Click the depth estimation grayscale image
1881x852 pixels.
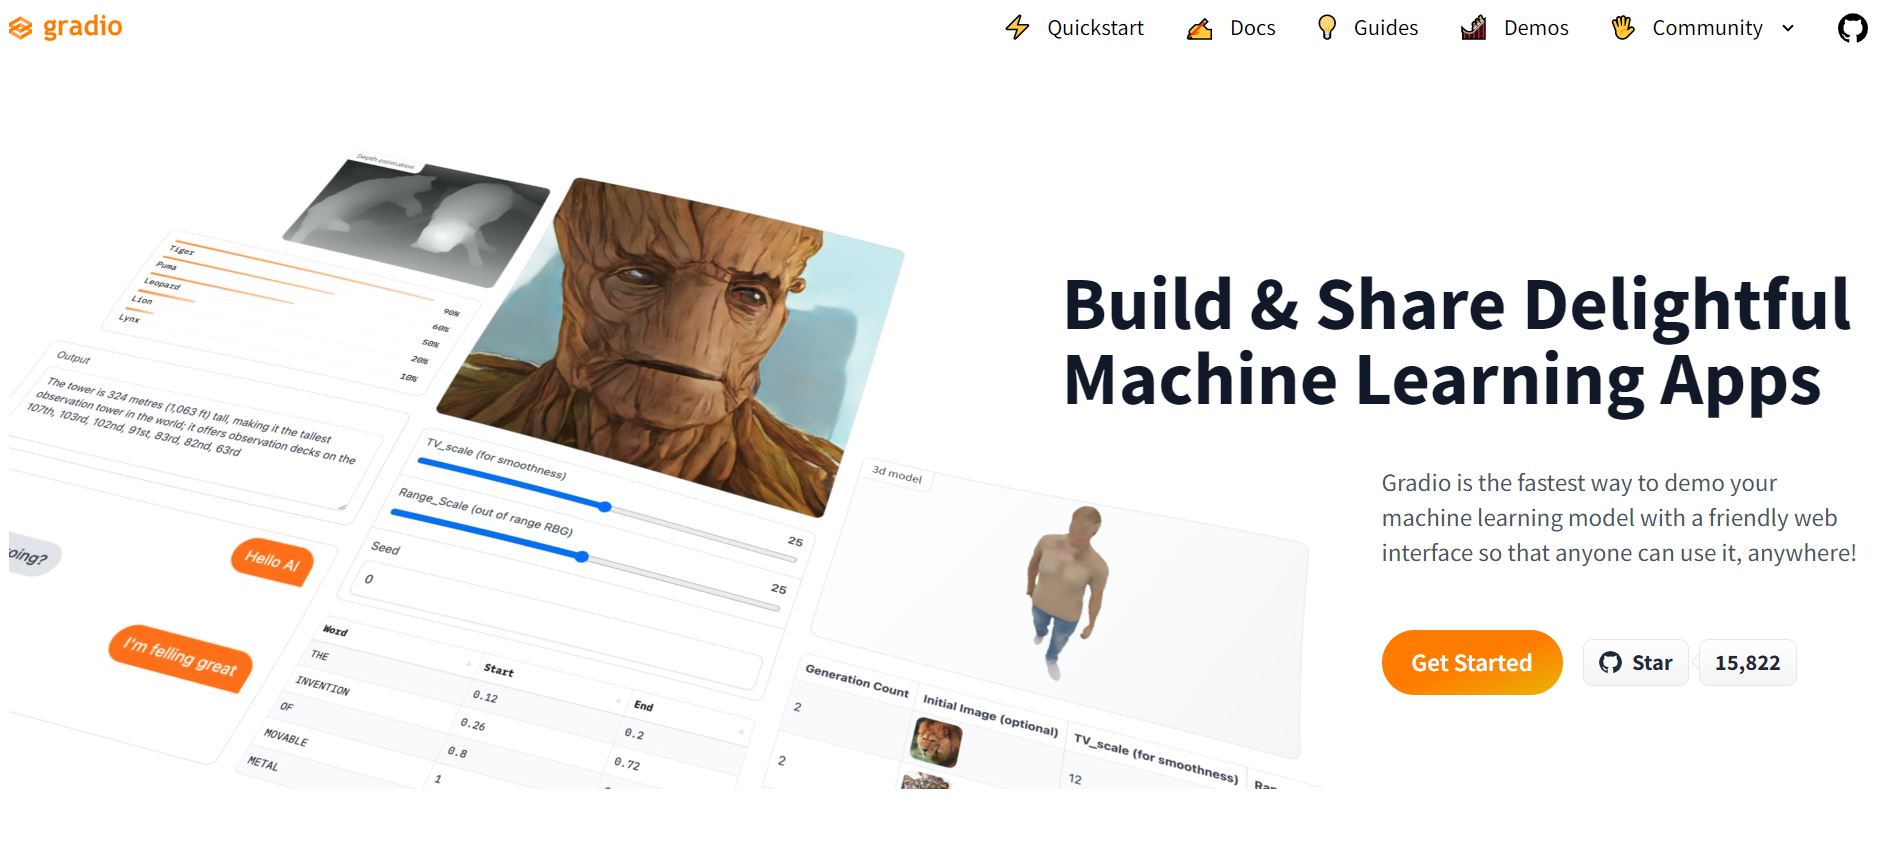417,222
